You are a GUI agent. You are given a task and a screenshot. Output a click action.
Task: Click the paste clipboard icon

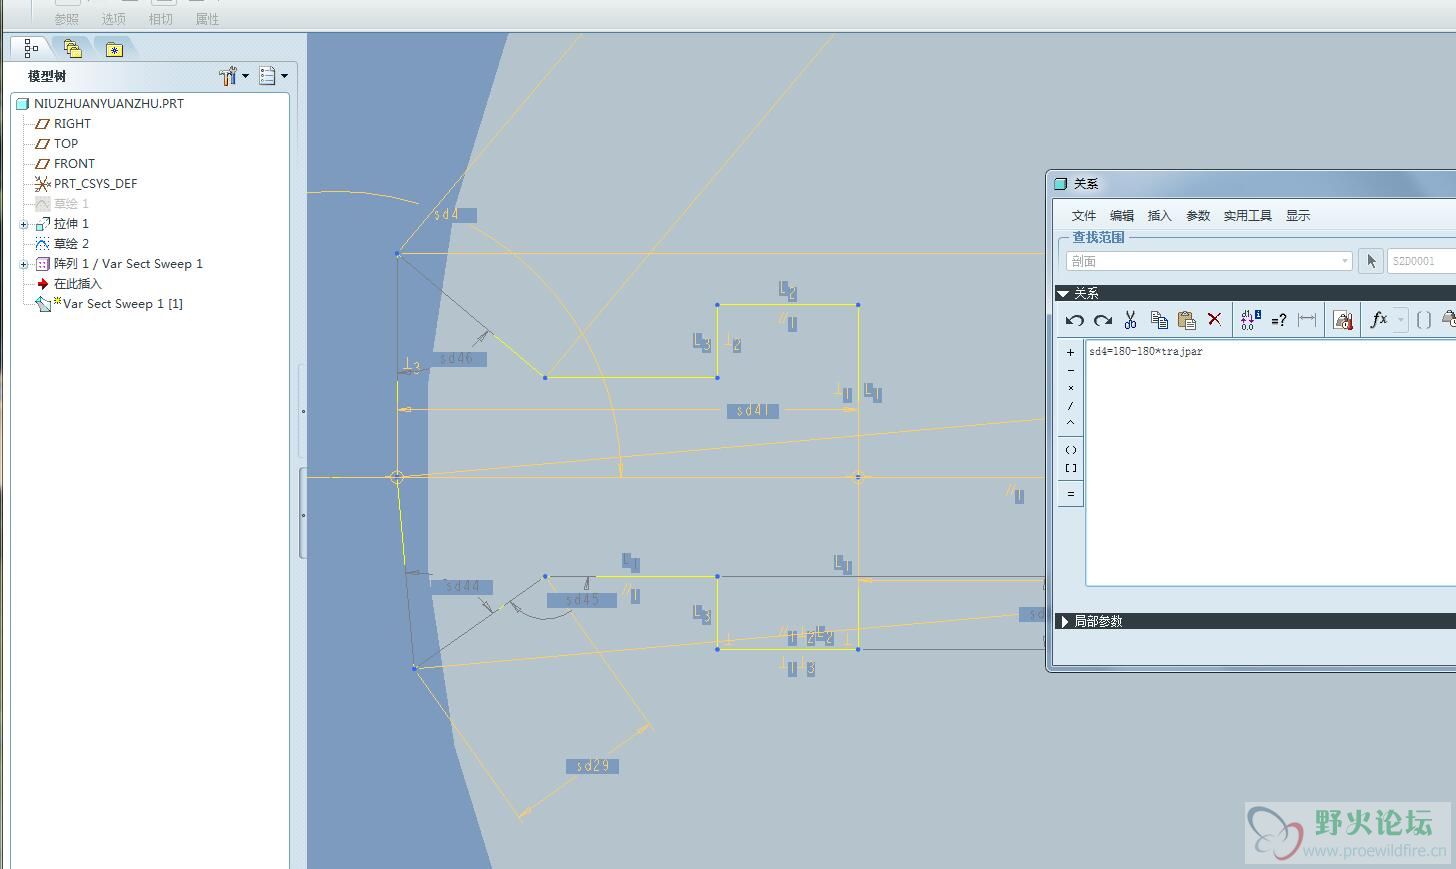click(1187, 320)
